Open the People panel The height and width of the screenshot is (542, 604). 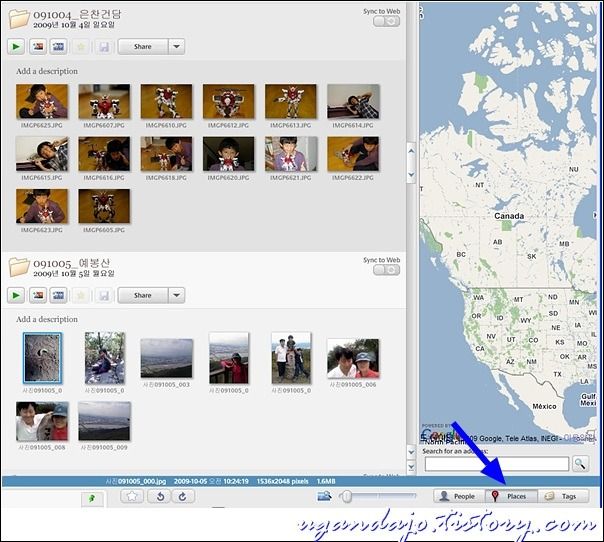coord(459,496)
